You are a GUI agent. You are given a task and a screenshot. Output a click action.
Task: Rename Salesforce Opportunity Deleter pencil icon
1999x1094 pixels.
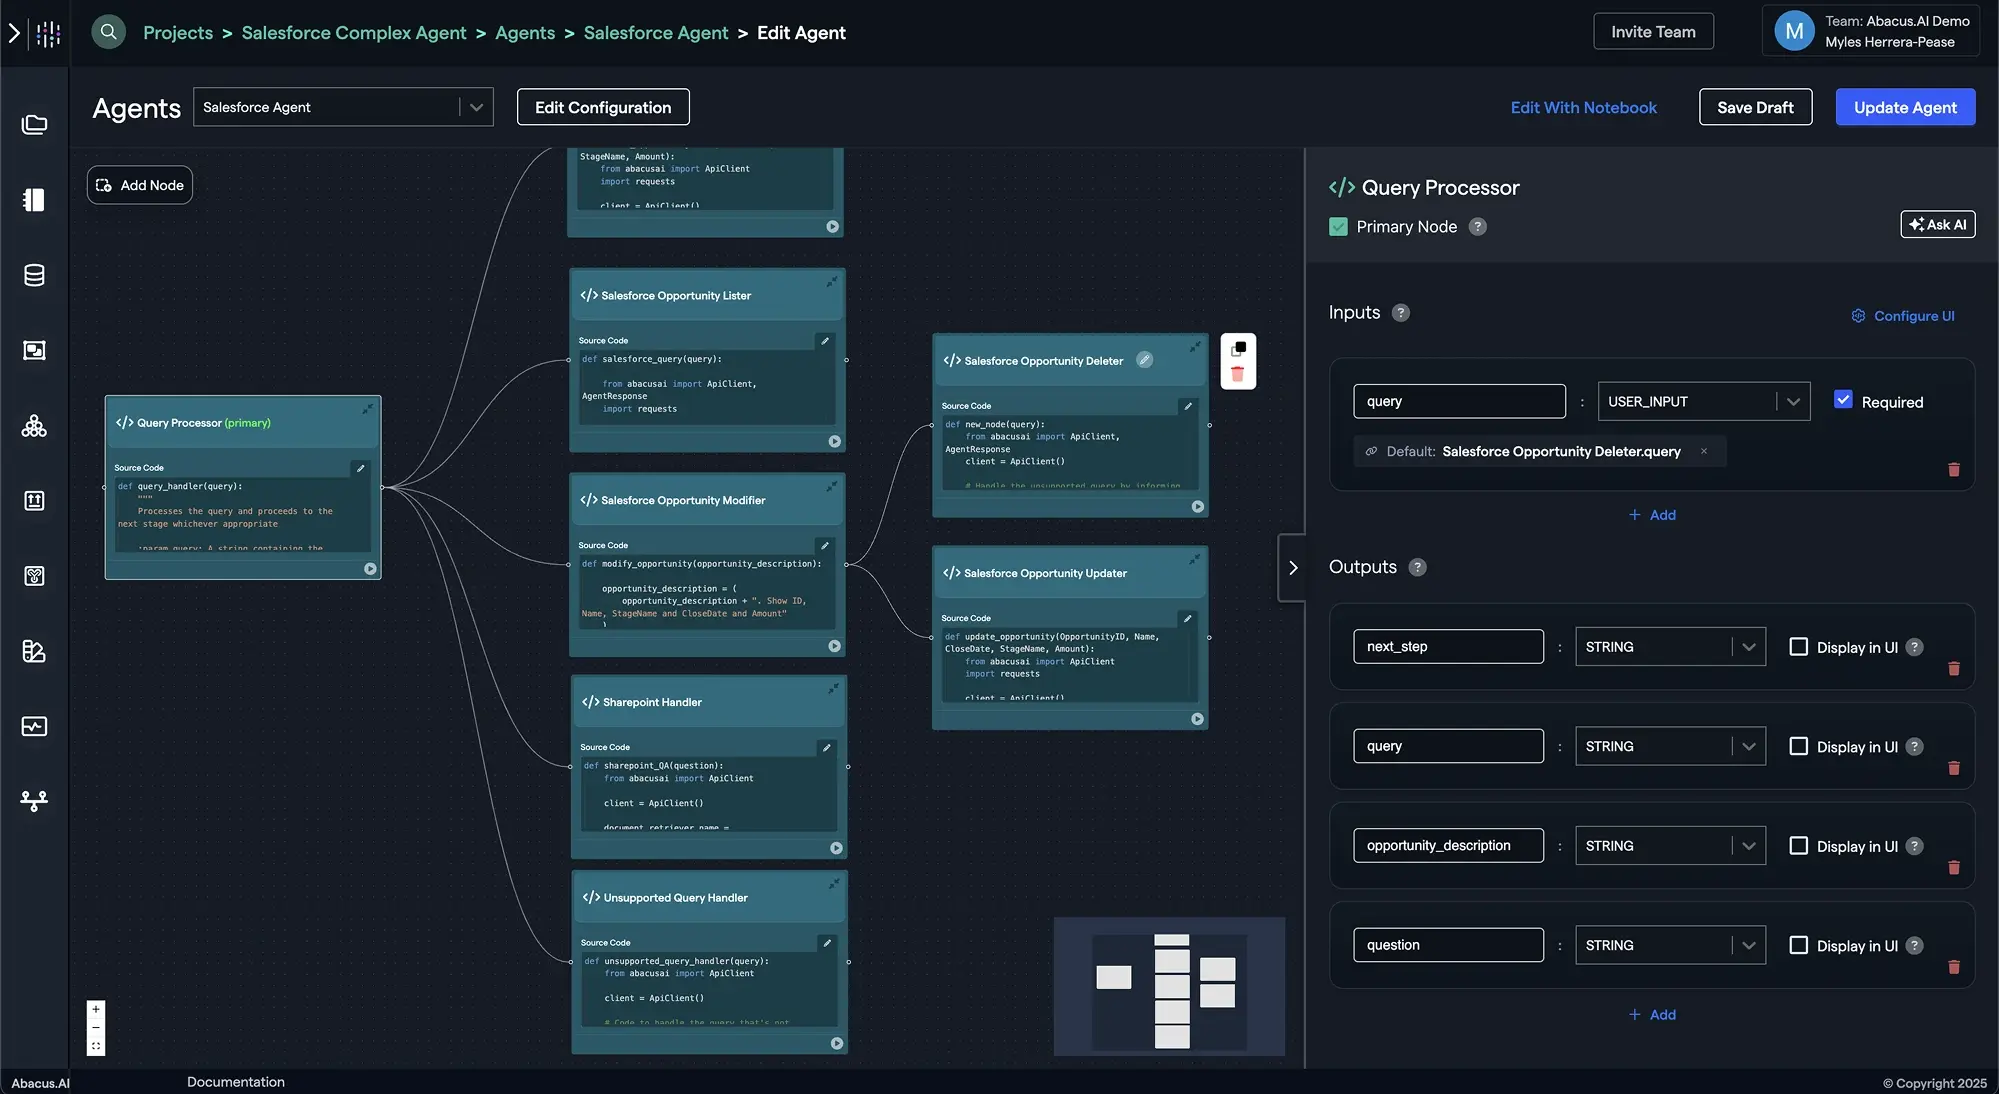click(1145, 360)
